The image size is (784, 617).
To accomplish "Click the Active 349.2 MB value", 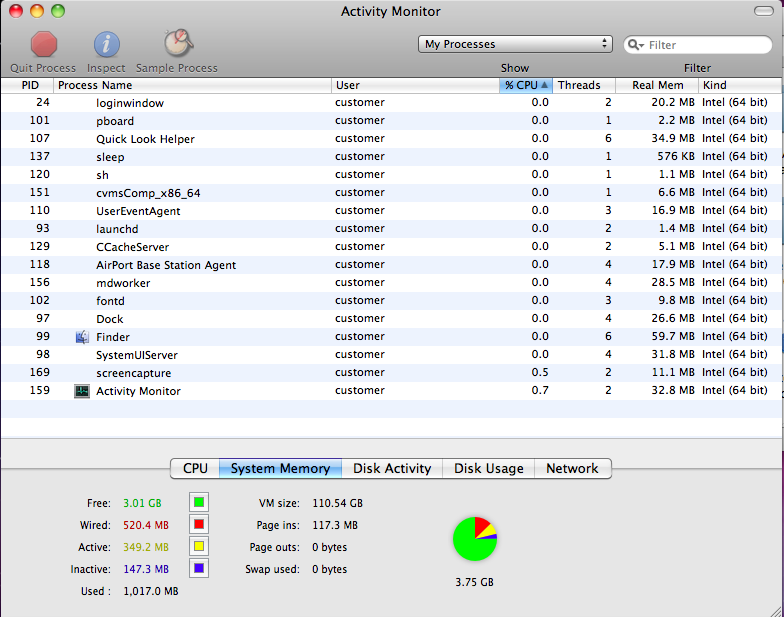I will coord(146,547).
